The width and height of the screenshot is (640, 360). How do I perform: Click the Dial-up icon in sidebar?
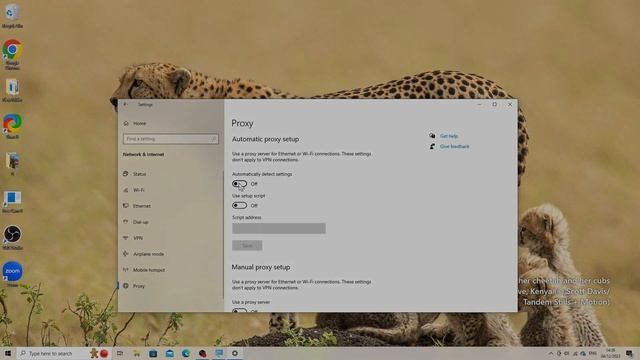point(126,222)
